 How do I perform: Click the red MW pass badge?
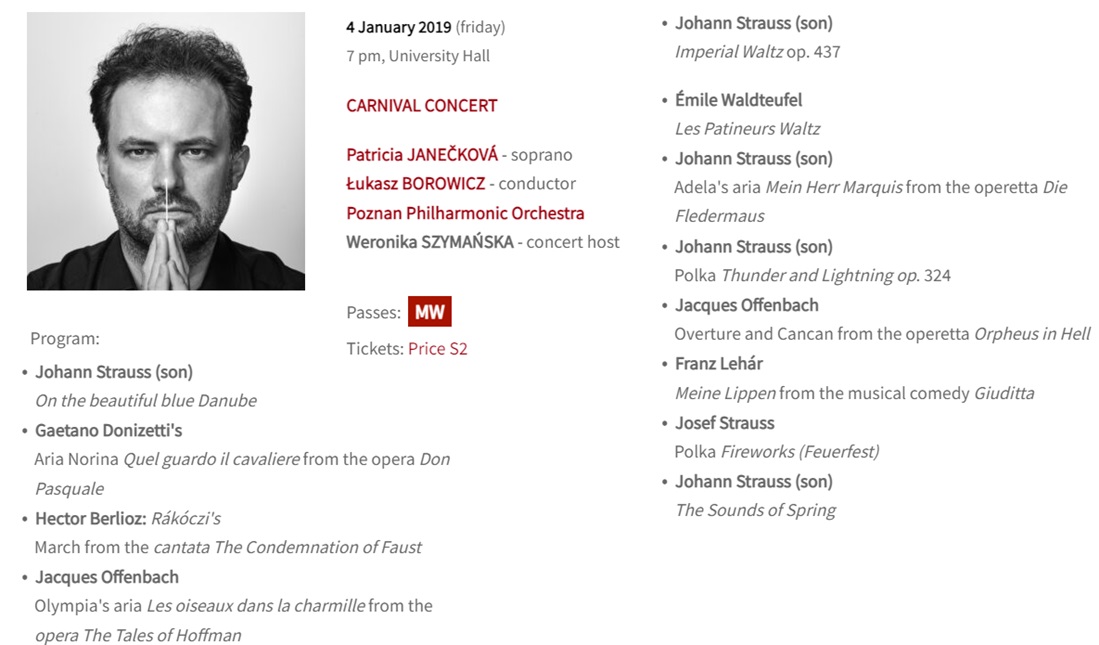click(429, 312)
